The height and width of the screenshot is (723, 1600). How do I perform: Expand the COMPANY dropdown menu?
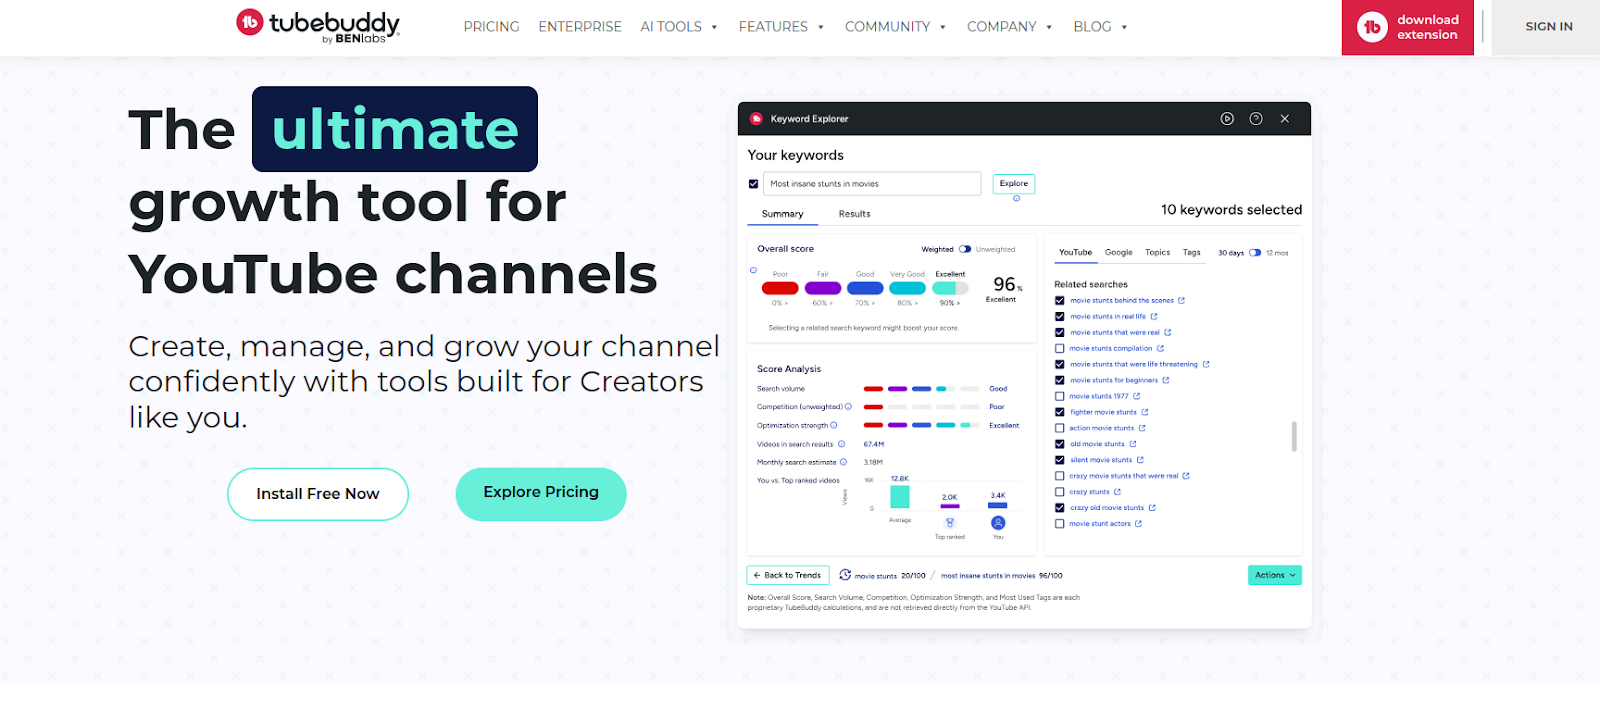pos(1009,27)
